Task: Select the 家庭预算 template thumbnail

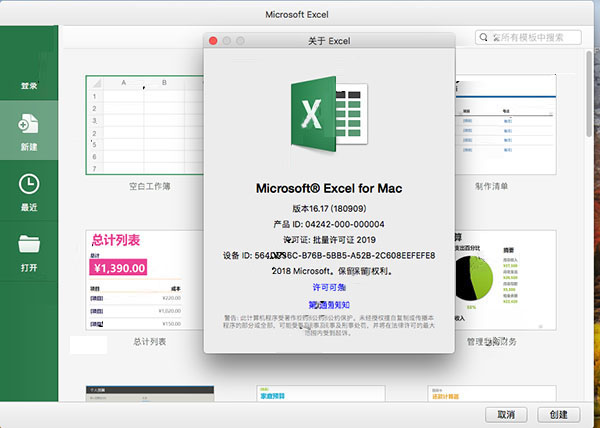Action: tap(321, 393)
